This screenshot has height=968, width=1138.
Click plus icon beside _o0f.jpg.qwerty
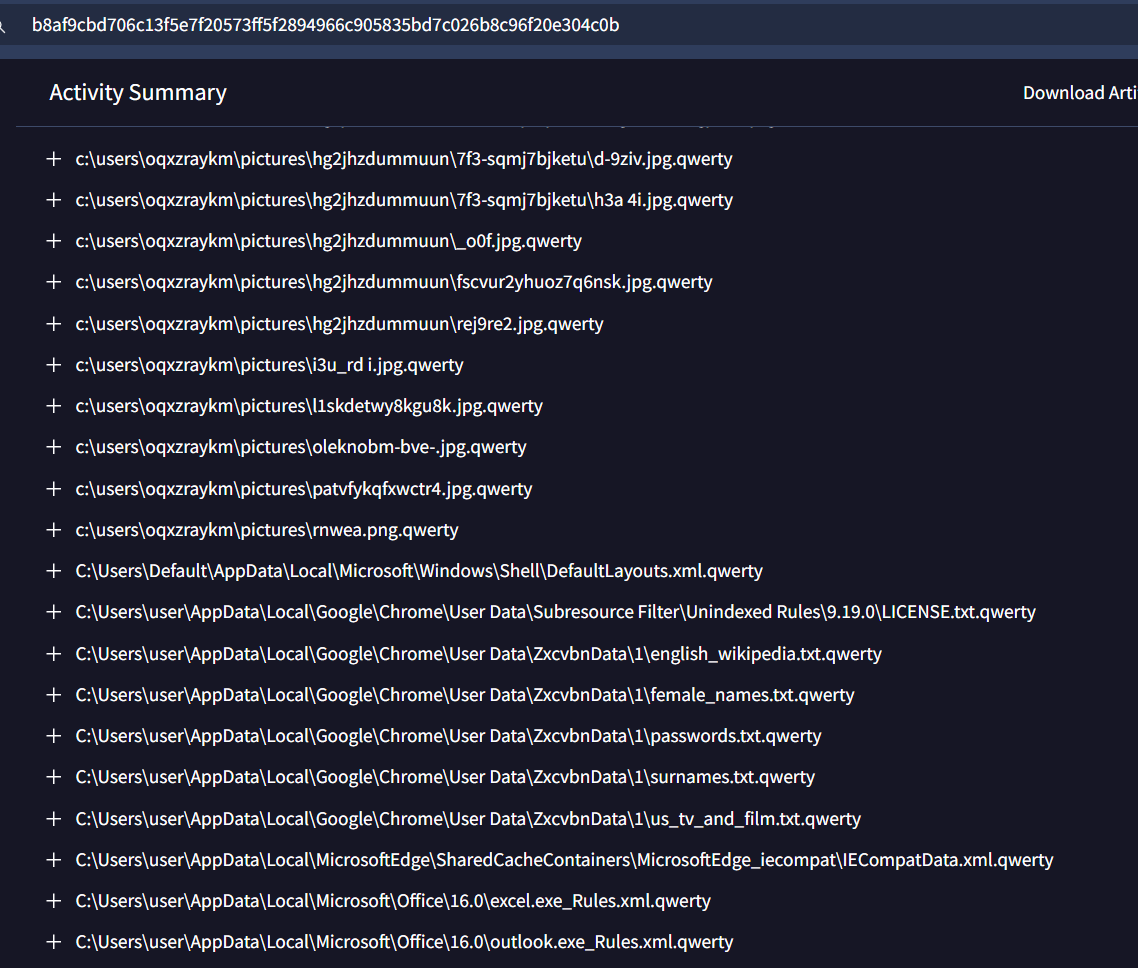pos(54,241)
